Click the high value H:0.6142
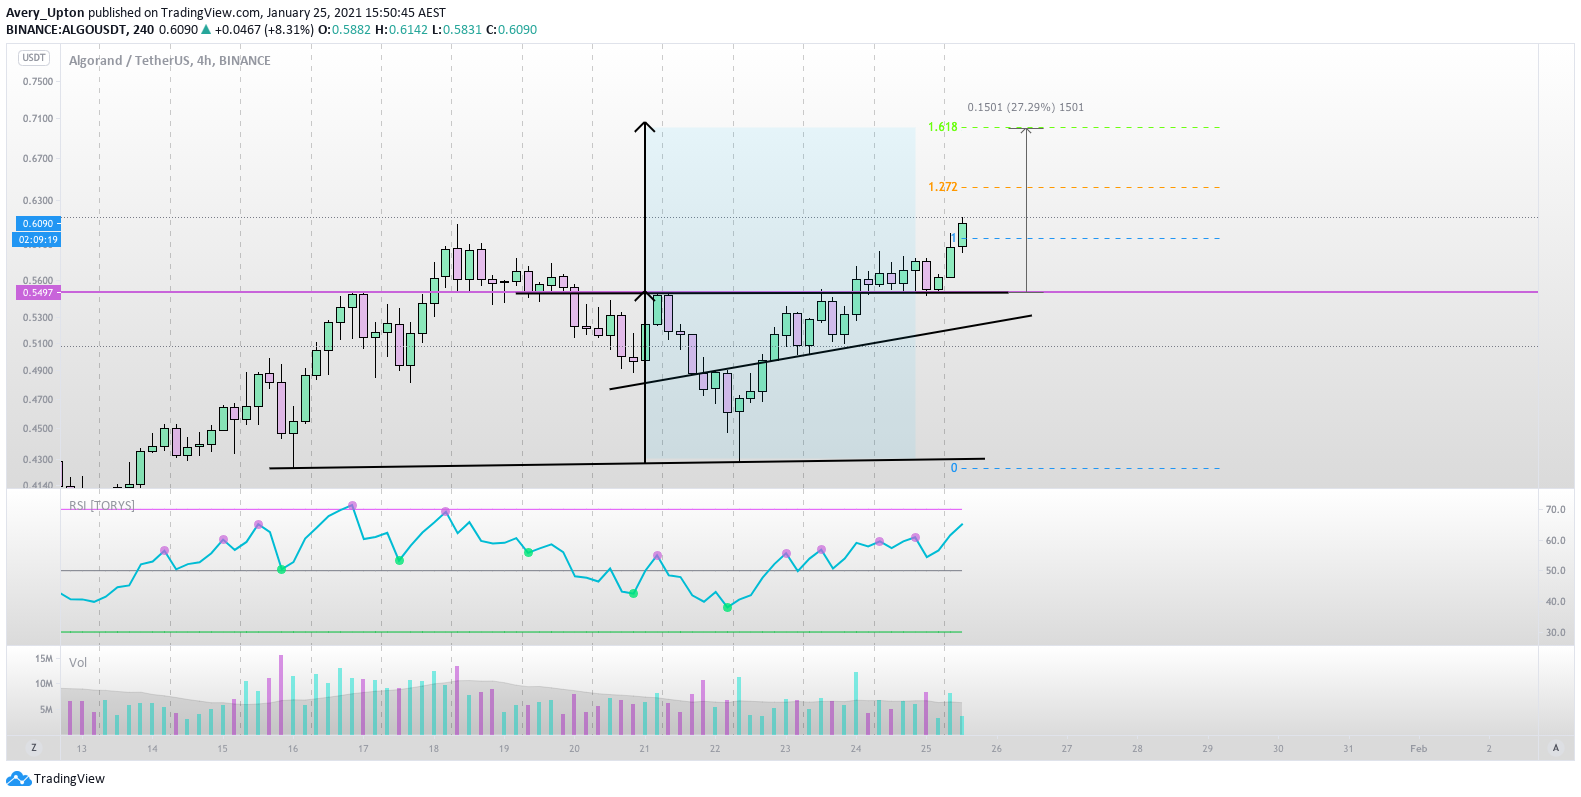 (x=401, y=30)
